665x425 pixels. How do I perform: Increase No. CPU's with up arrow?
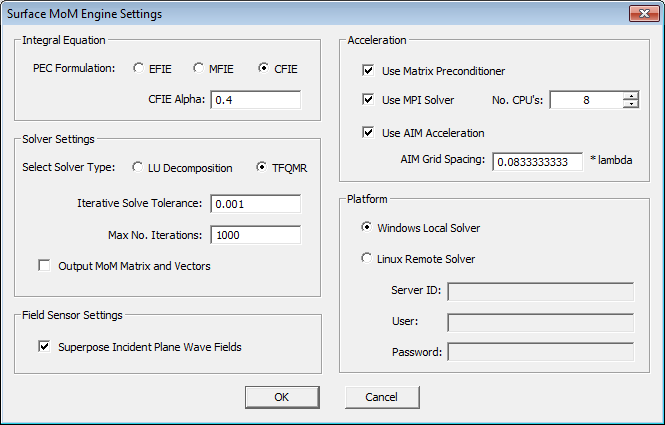tap(630, 95)
